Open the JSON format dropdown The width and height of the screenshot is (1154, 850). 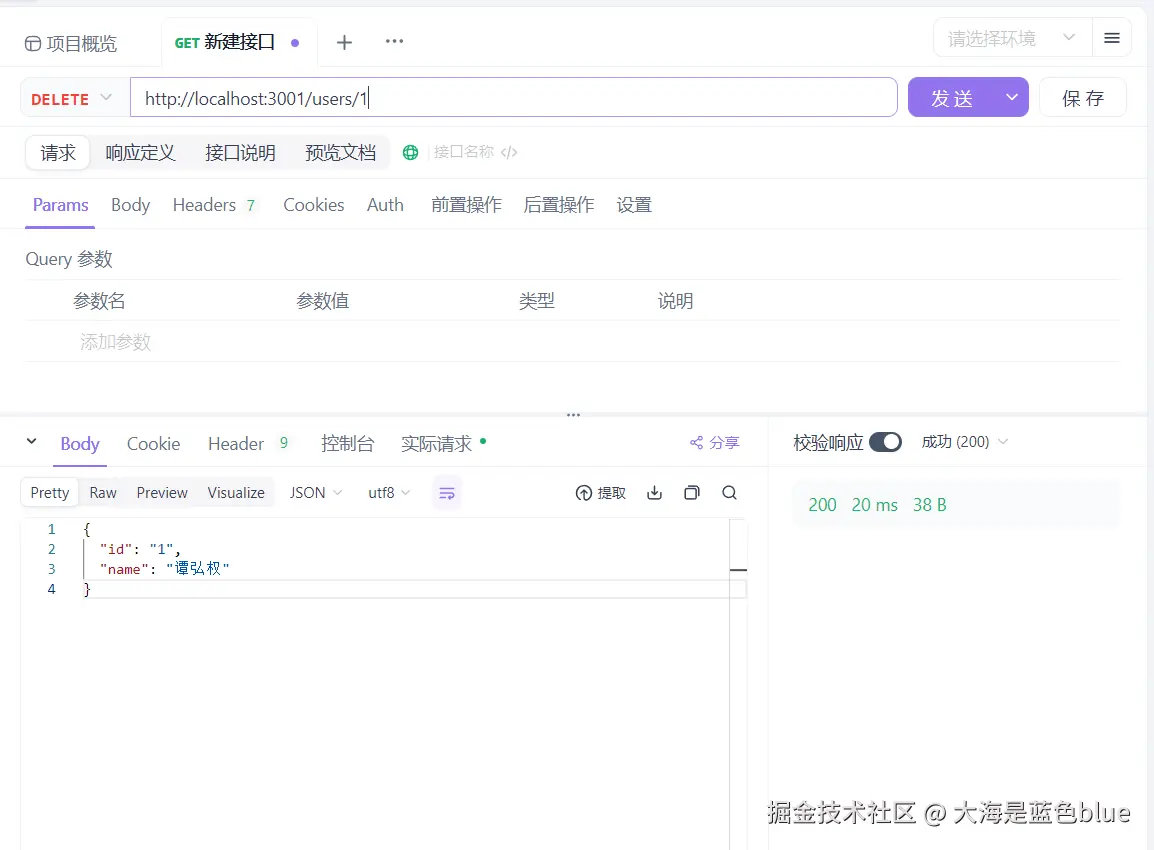pos(316,492)
